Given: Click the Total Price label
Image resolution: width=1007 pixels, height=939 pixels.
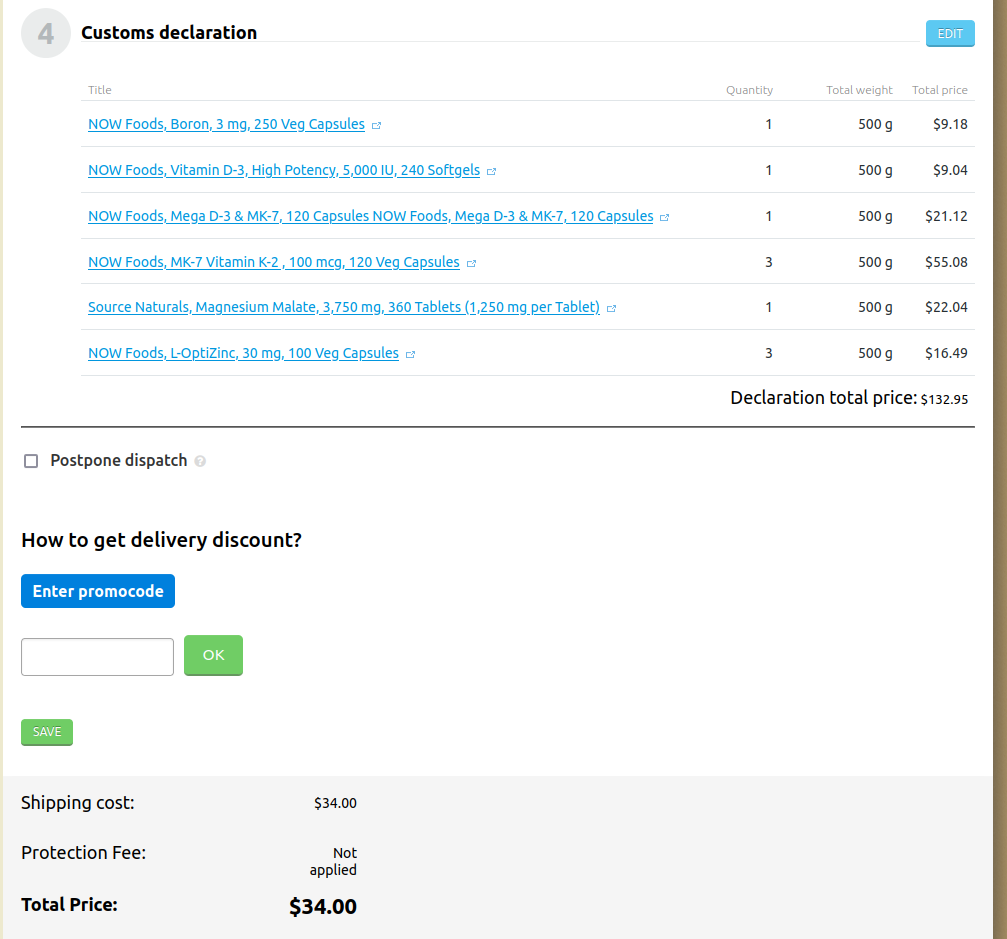Looking at the screenshot, I should [69, 905].
